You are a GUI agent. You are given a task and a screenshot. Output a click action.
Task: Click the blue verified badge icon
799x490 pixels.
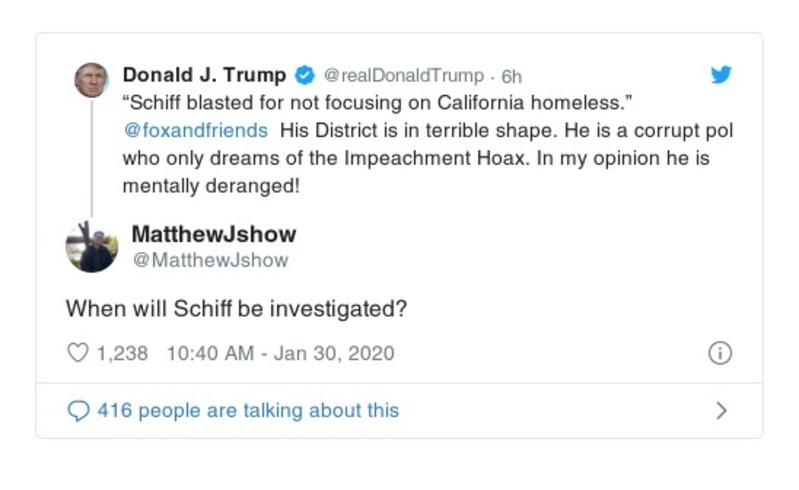pos(305,76)
